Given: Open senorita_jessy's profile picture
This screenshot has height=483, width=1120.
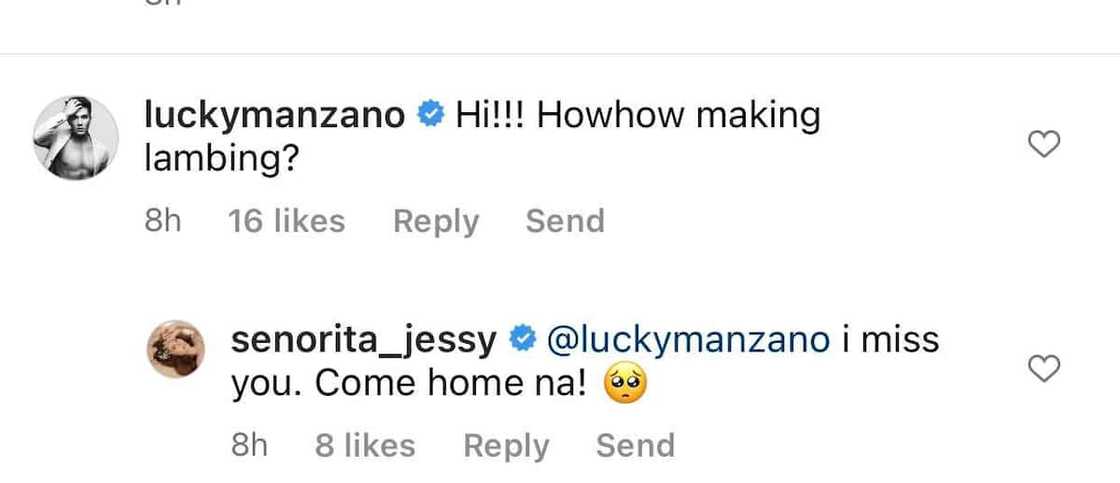Looking at the screenshot, I should [x=176, y=349].
